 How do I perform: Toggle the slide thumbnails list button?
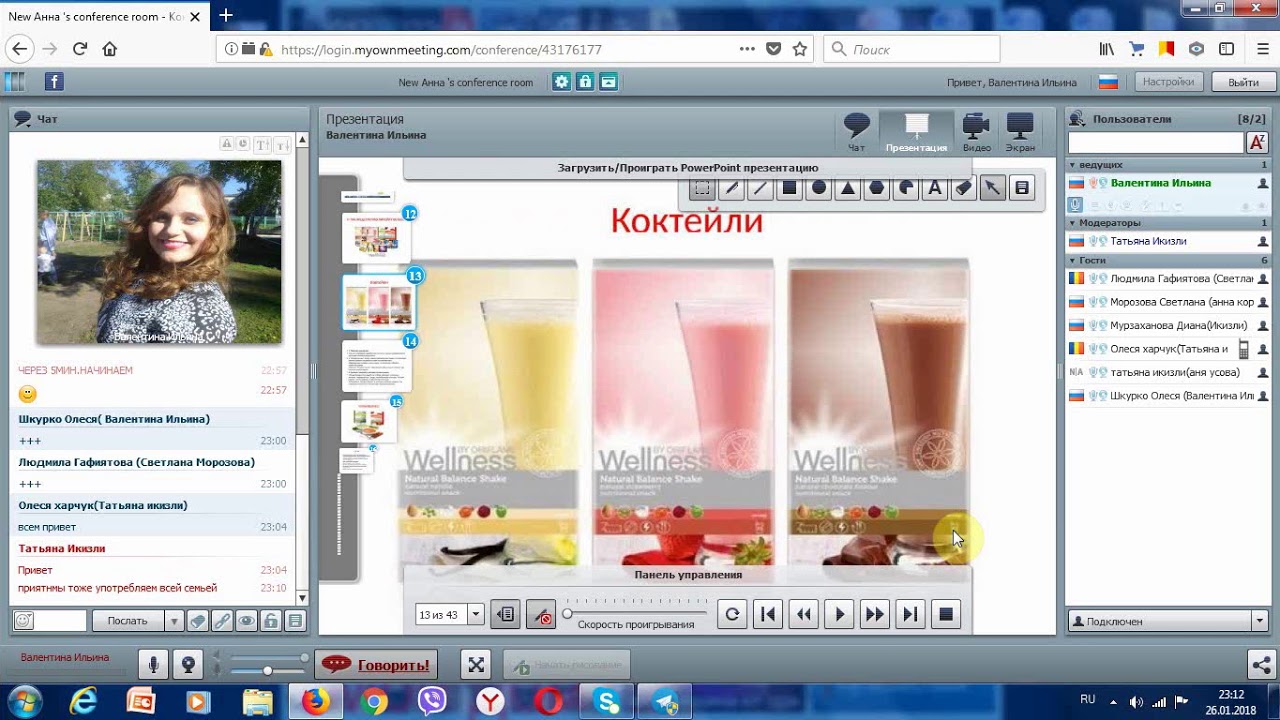506,615
